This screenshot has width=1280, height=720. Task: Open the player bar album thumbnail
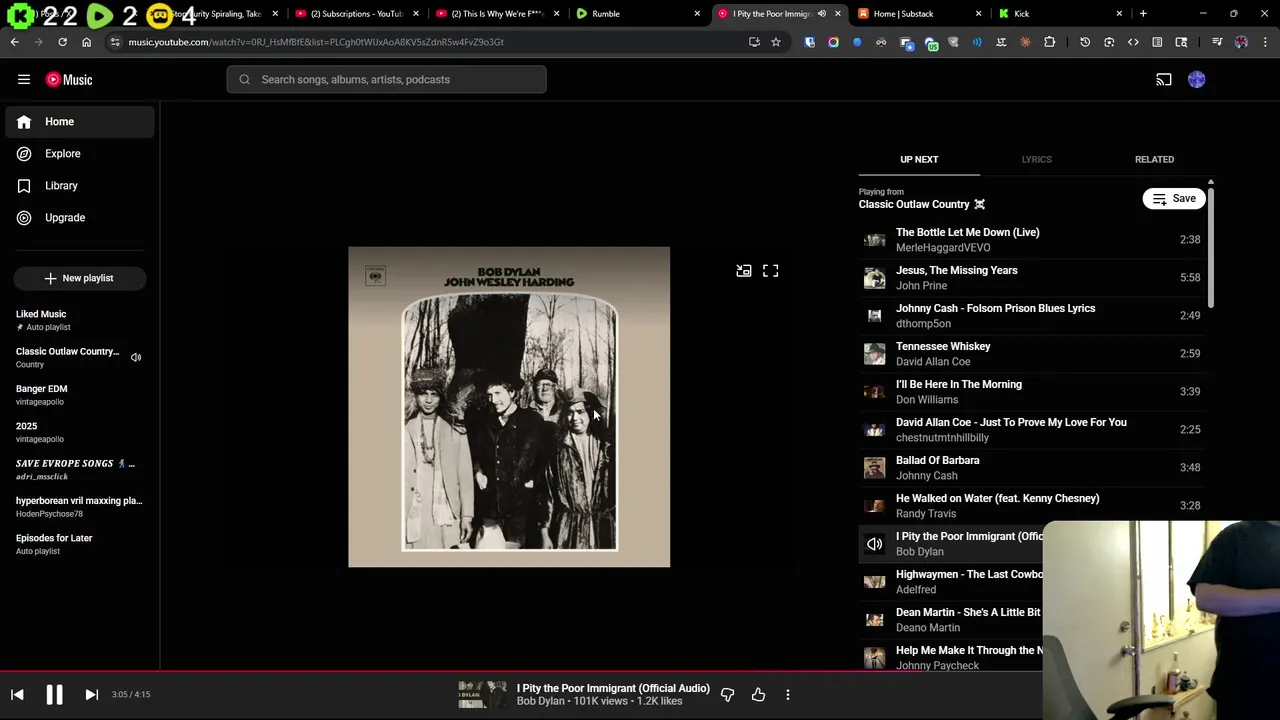pyautogui.click(x=483, y=694)
